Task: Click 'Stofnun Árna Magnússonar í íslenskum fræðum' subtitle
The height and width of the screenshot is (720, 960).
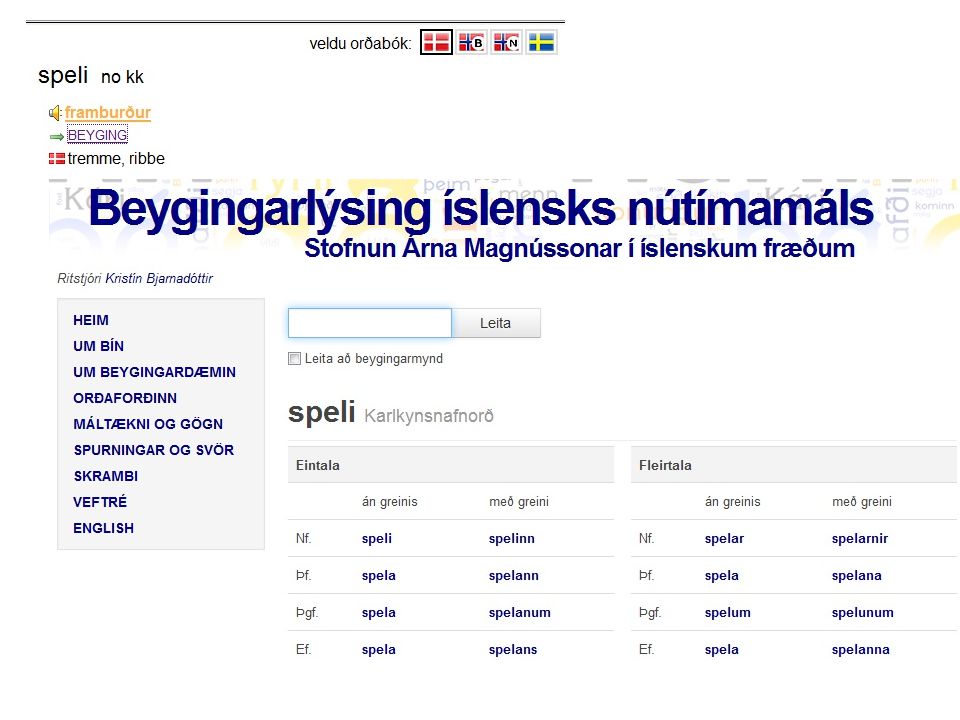Action: [x=579, y=248]
